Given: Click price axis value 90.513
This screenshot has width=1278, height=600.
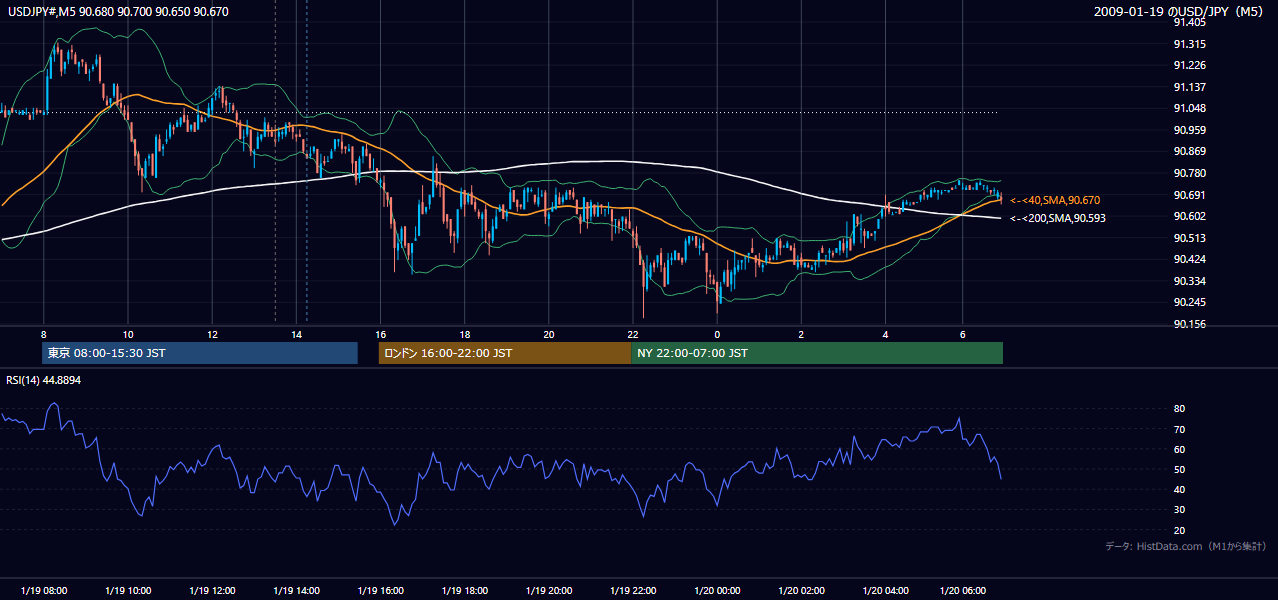Looking at the screenshot, I should (x=1189, y=238).
